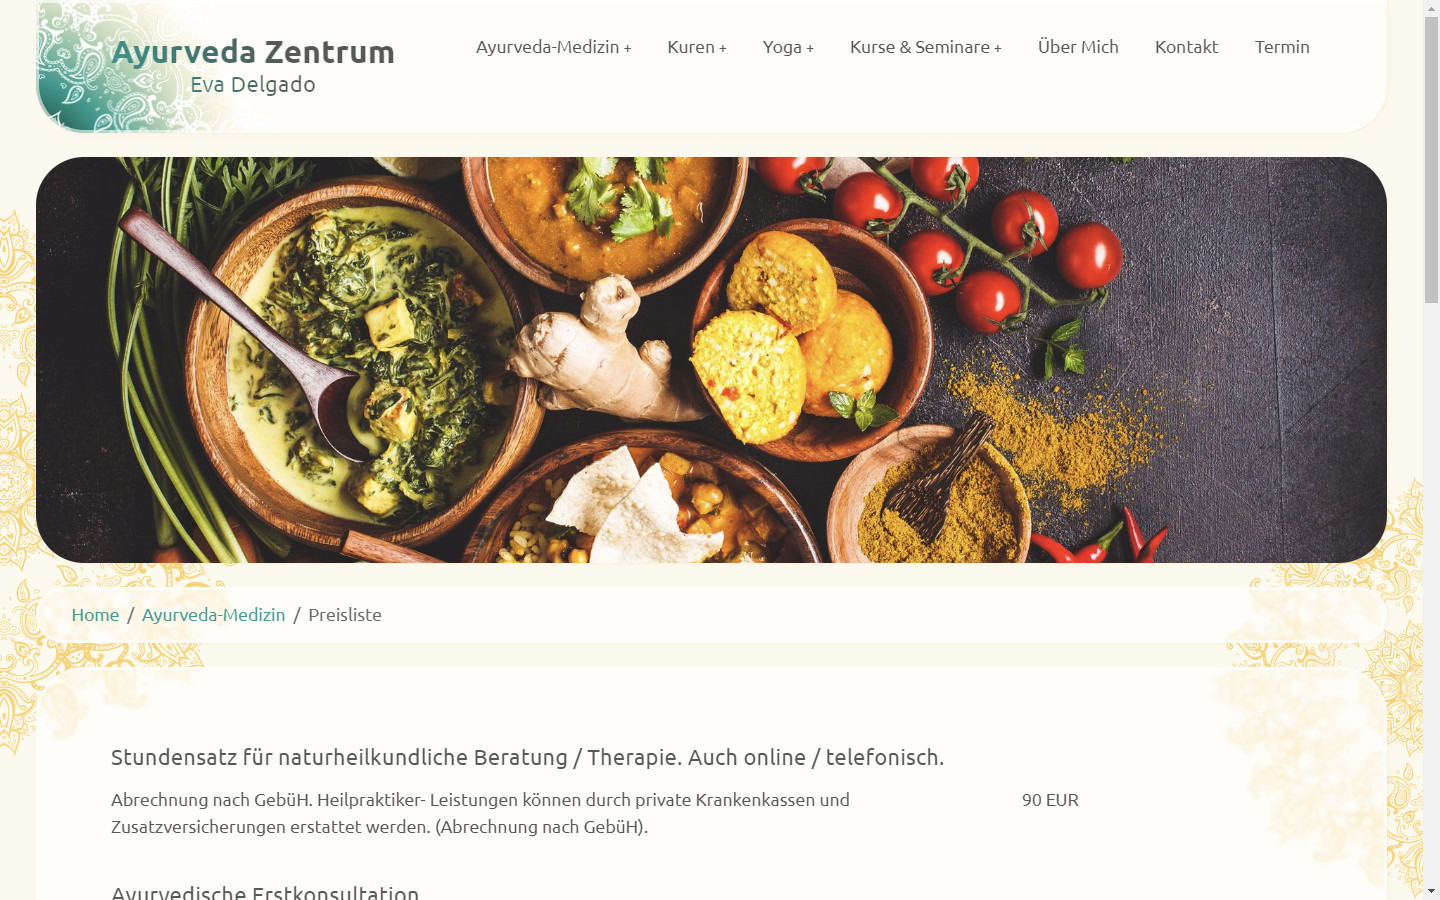This screenshot has height=900, width=1440.
Task: Open the Kontakt page
Action: [x=1186, y=47]
